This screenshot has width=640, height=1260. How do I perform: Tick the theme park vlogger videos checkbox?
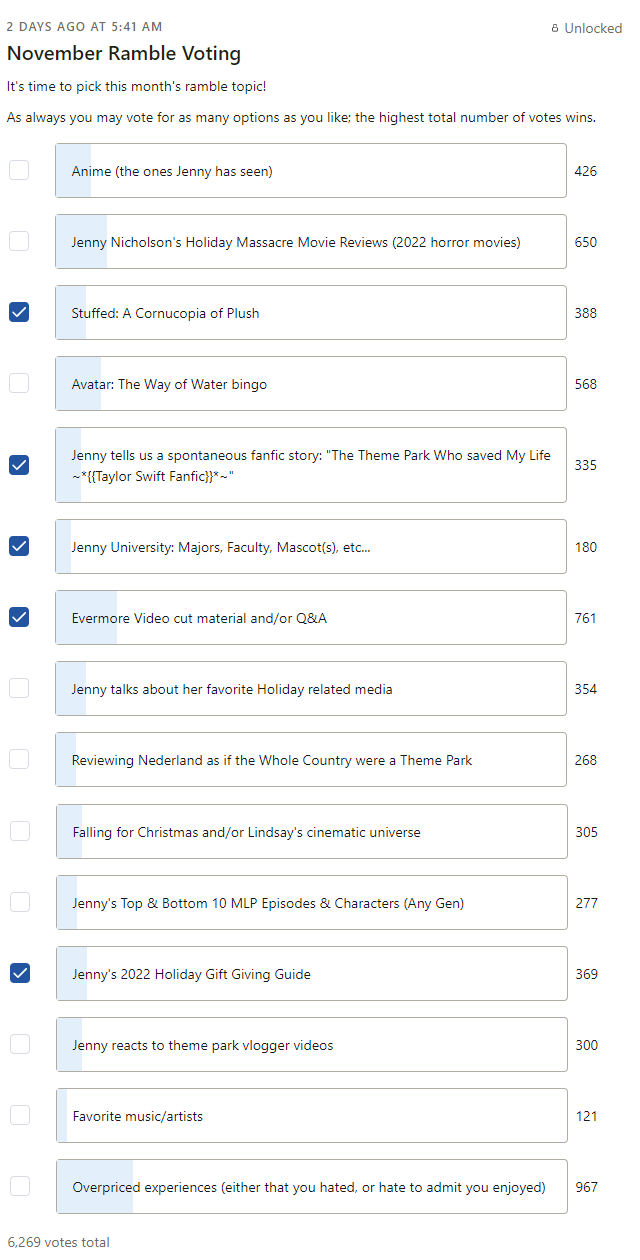pos(19,1044)
